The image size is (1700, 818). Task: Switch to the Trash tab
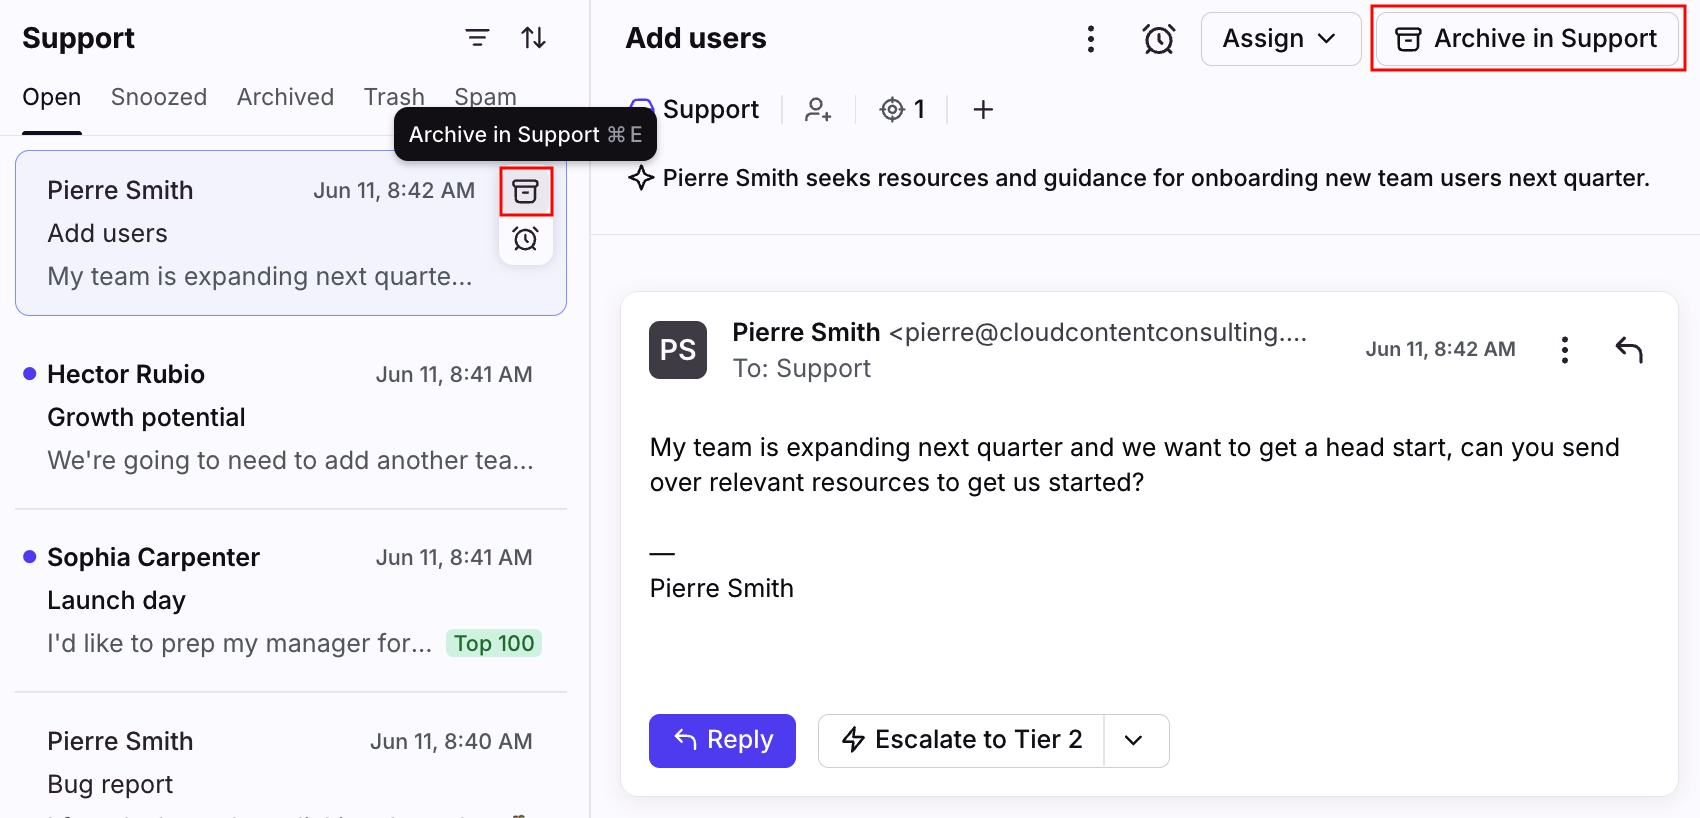pyautogui.click(x=394, y=98)
